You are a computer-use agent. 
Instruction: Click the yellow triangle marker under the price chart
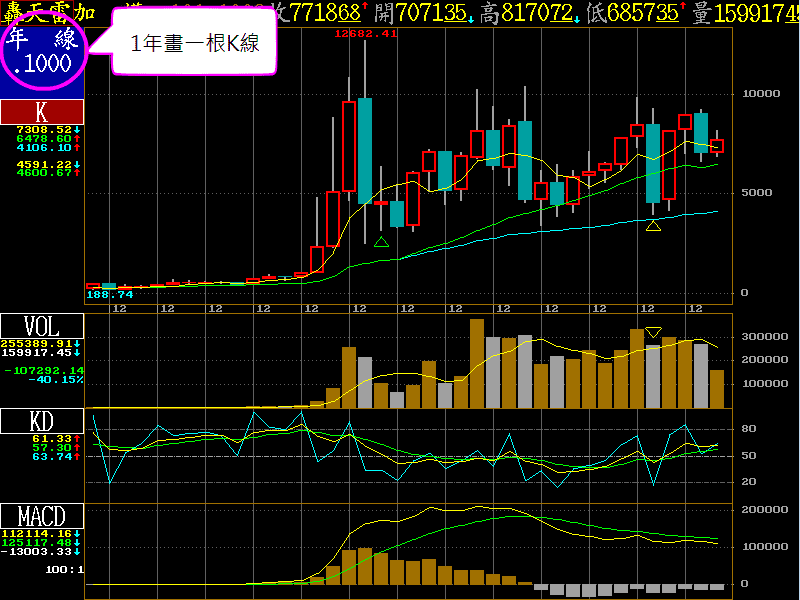(653, 226)
